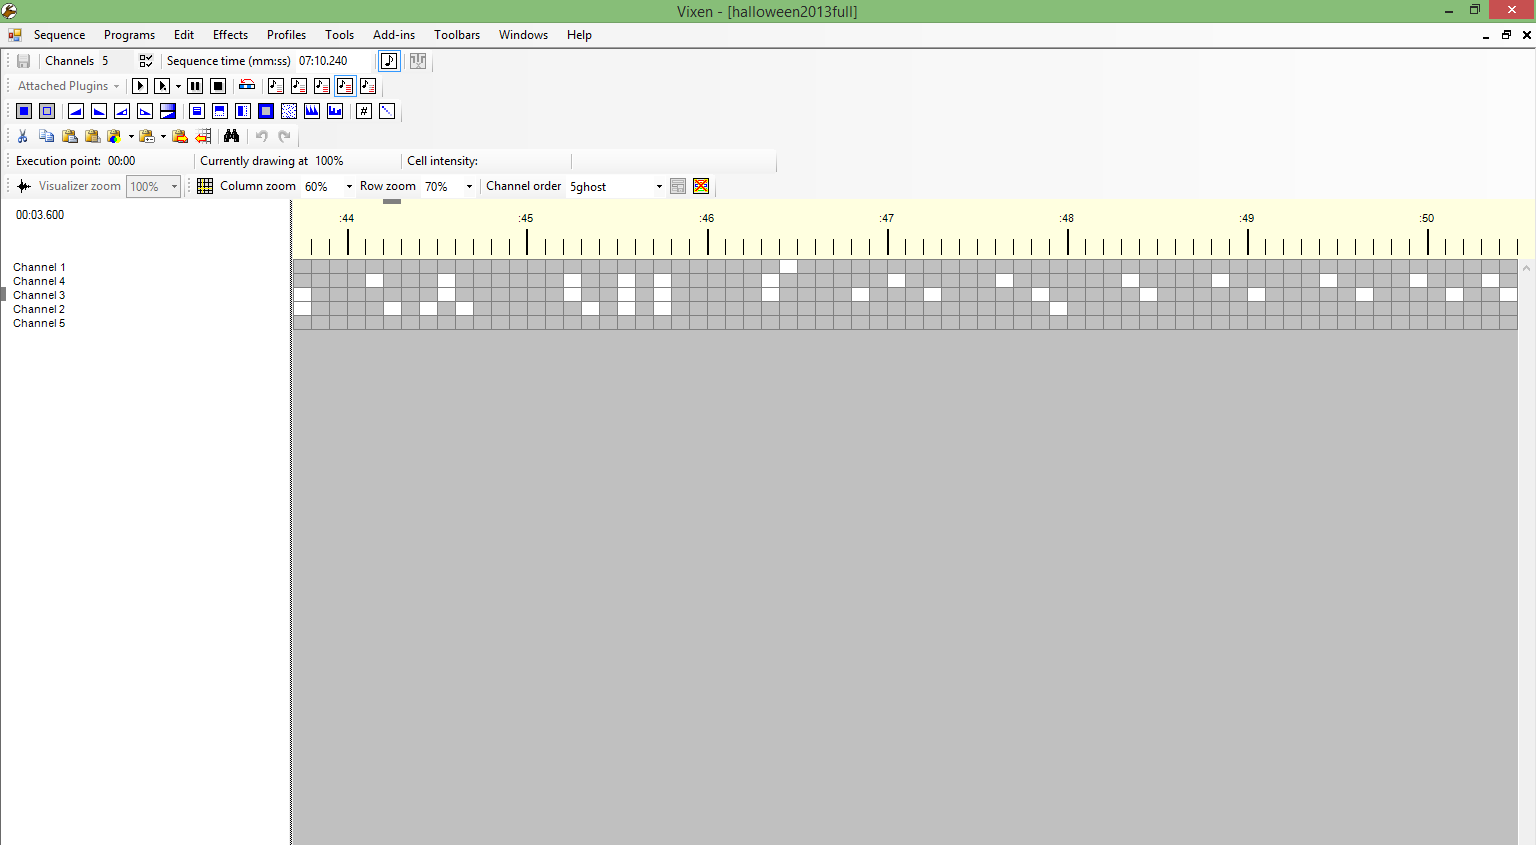Open the Add-ins menu
The height and width of the screenshot is (845, 1536).
click(x=393, y=35)
